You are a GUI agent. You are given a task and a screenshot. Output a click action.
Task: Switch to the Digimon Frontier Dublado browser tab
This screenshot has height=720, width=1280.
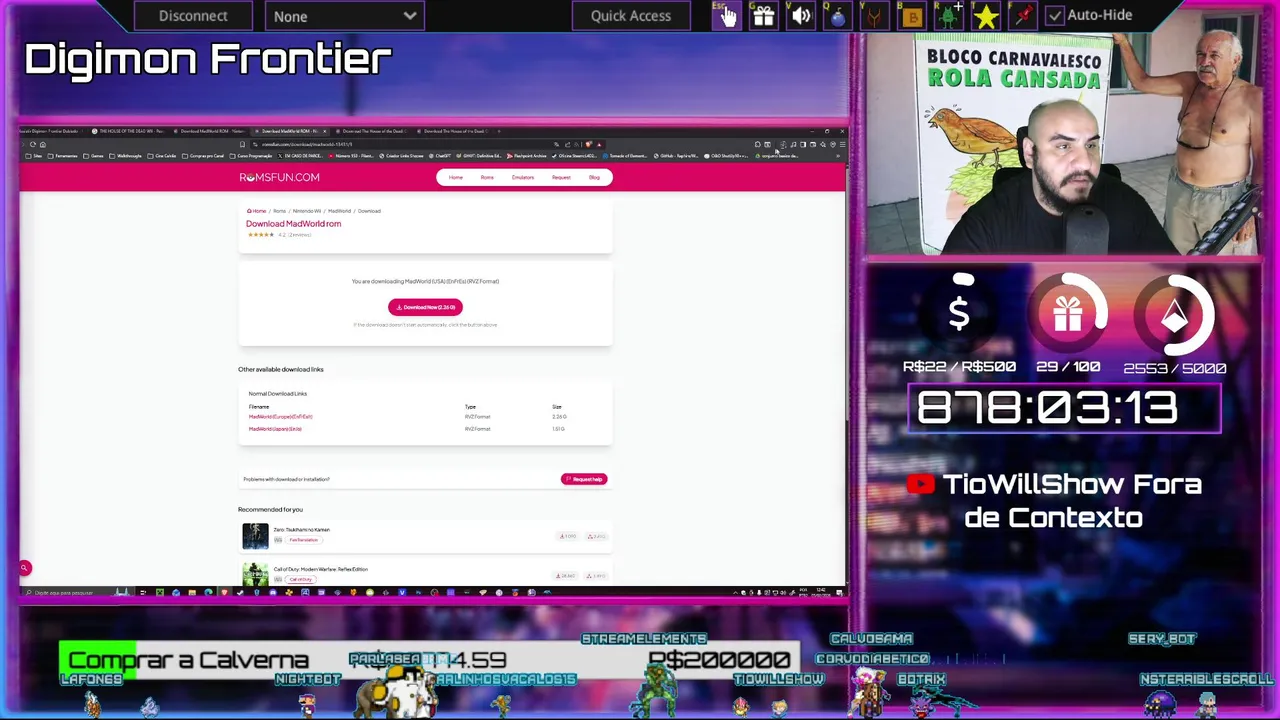50,131
